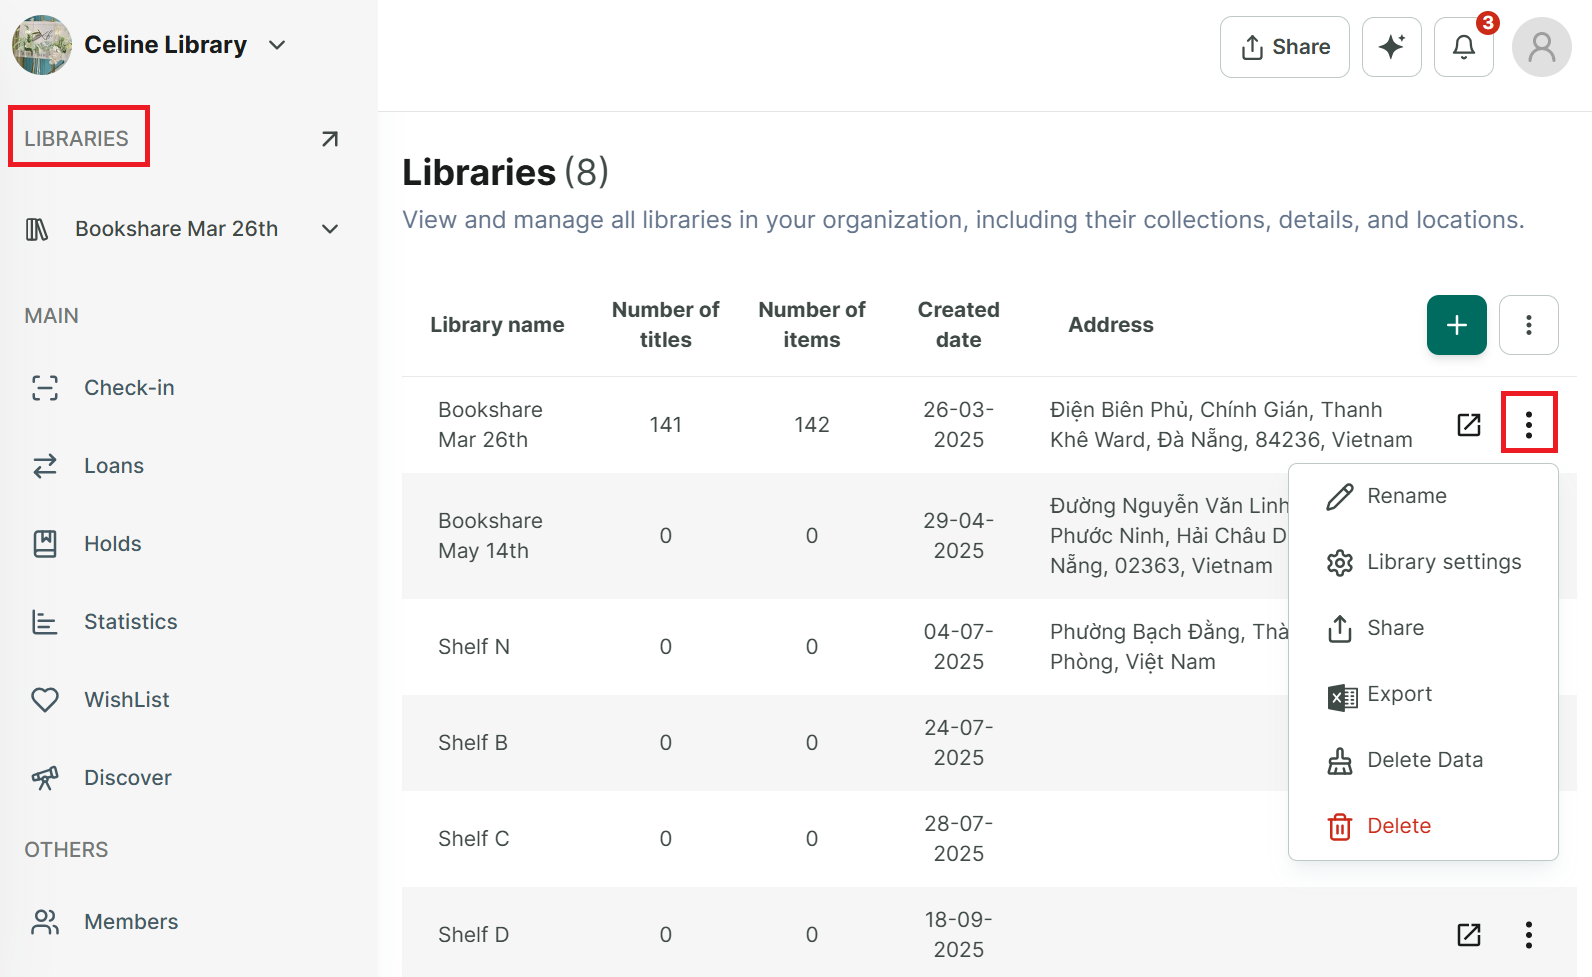Open Bookshare Mar 26th row in new window
1592x977 pixels.
tap(1468, 425)
